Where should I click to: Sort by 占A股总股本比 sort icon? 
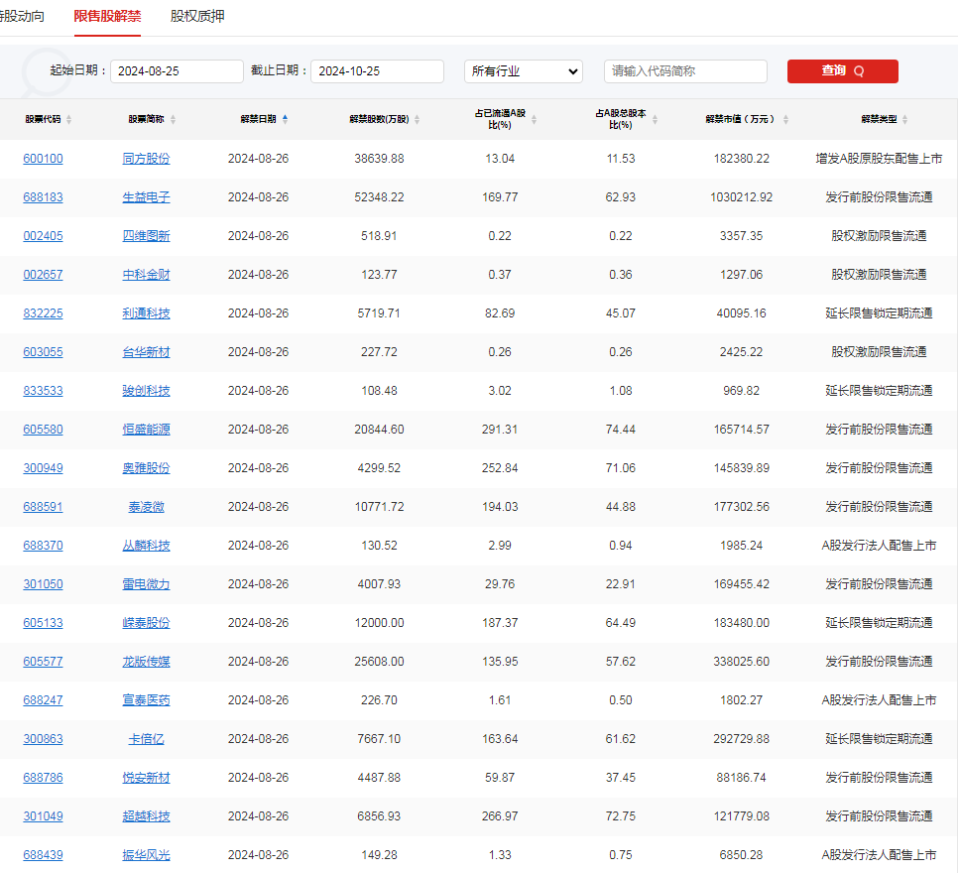(654, 119)
